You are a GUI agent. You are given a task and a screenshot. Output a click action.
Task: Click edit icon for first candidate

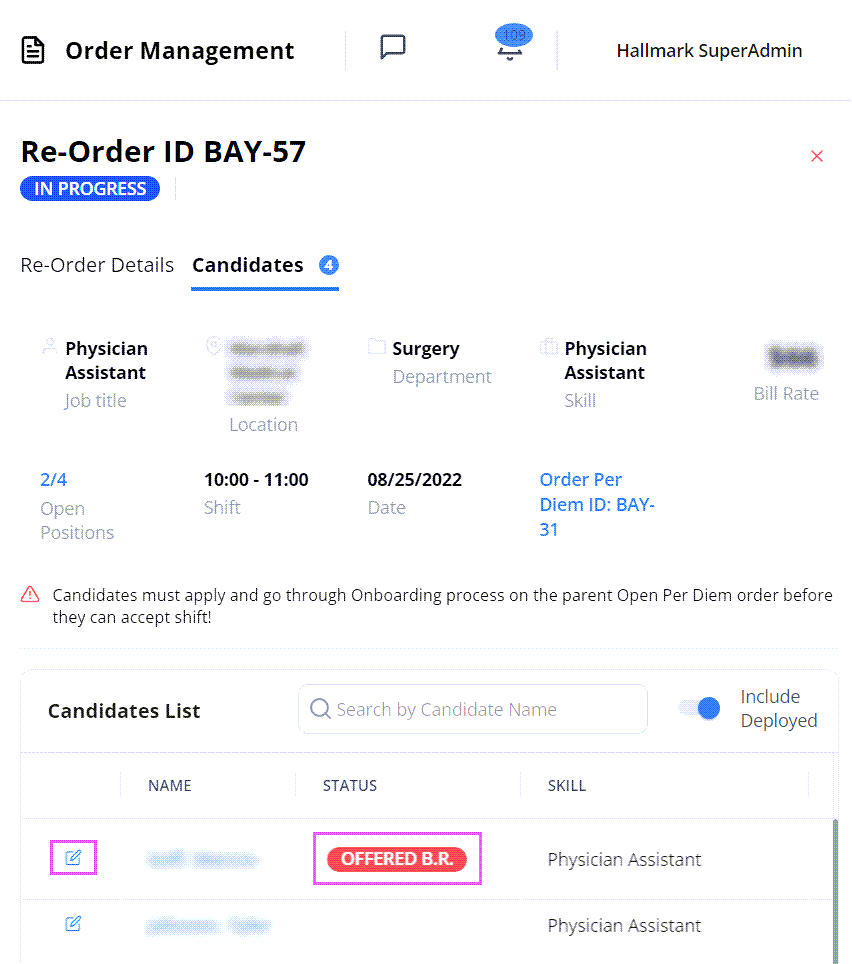click(73, 857)
